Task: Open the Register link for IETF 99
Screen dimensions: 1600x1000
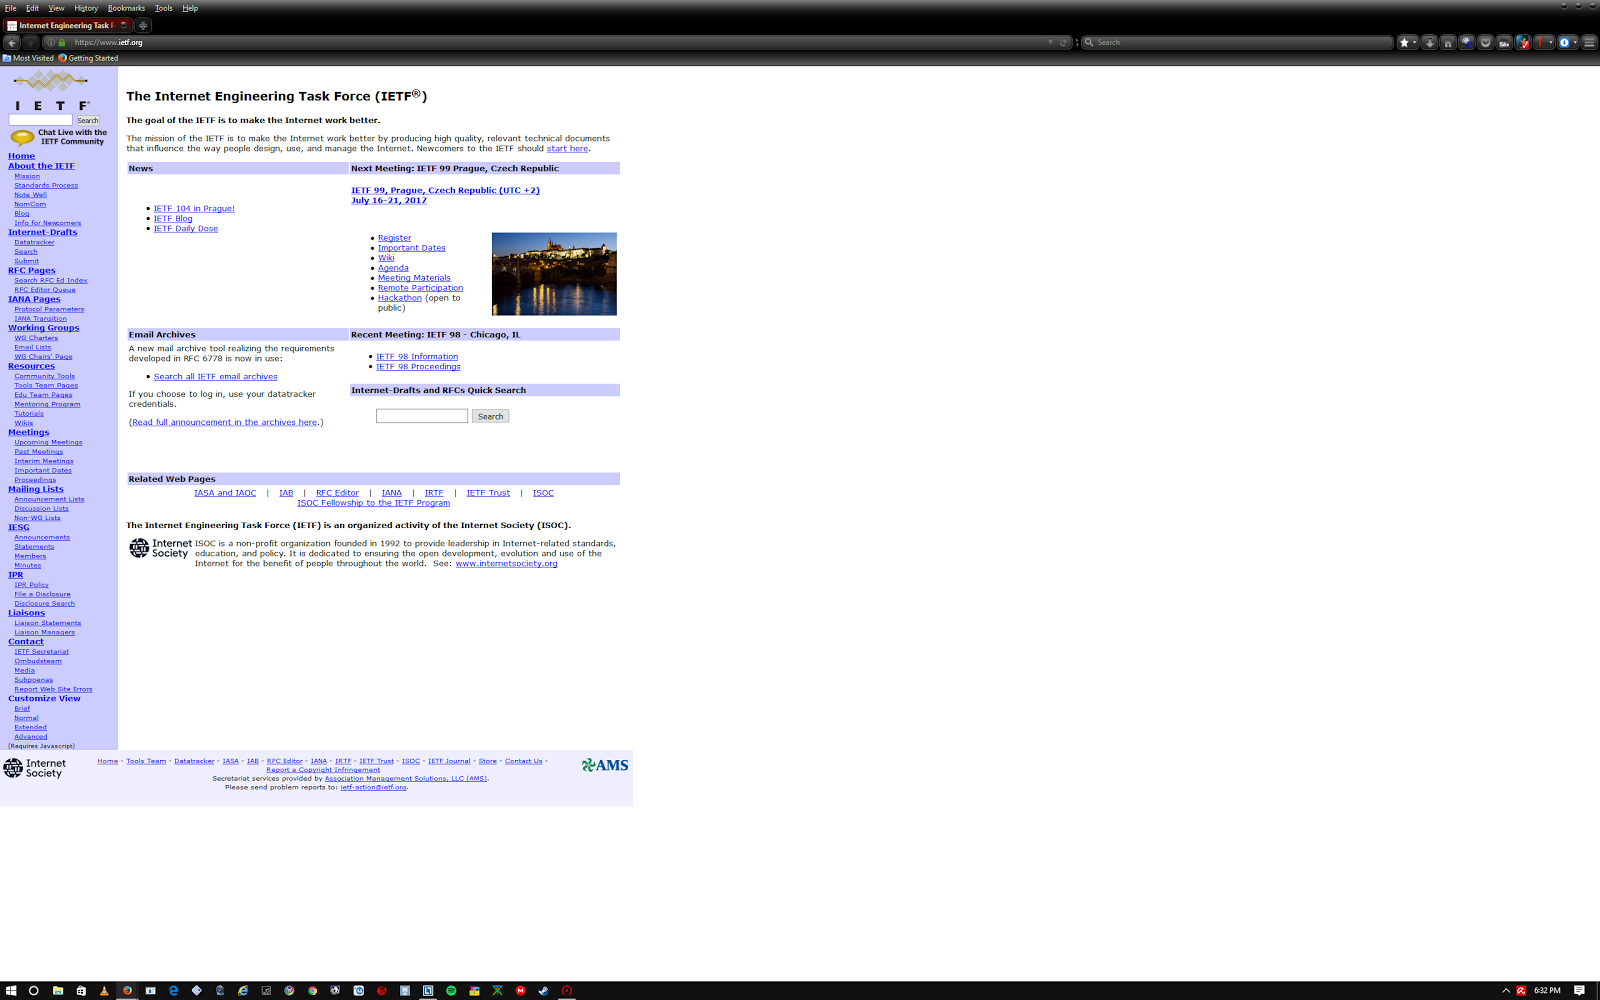Action: 394,238
